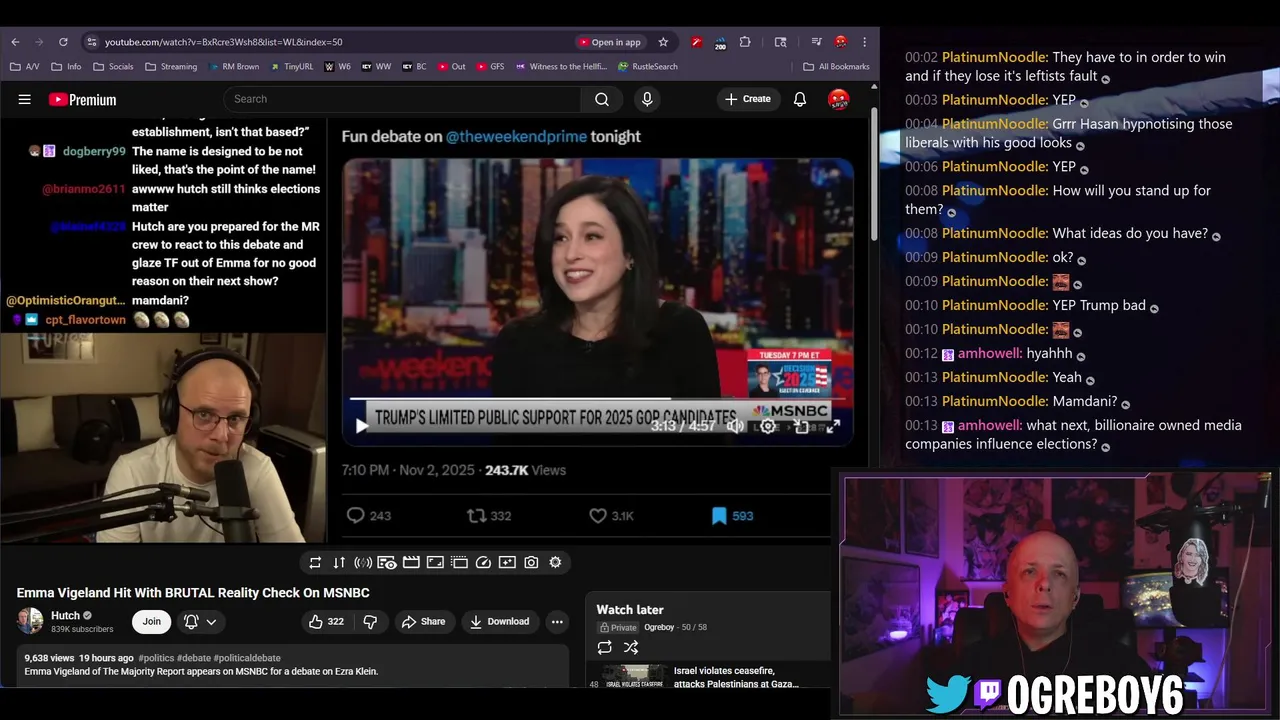Click the volume boost icon in enhancer toolbar
Screen dimensions: 1280x720
(x=363, y=563)
